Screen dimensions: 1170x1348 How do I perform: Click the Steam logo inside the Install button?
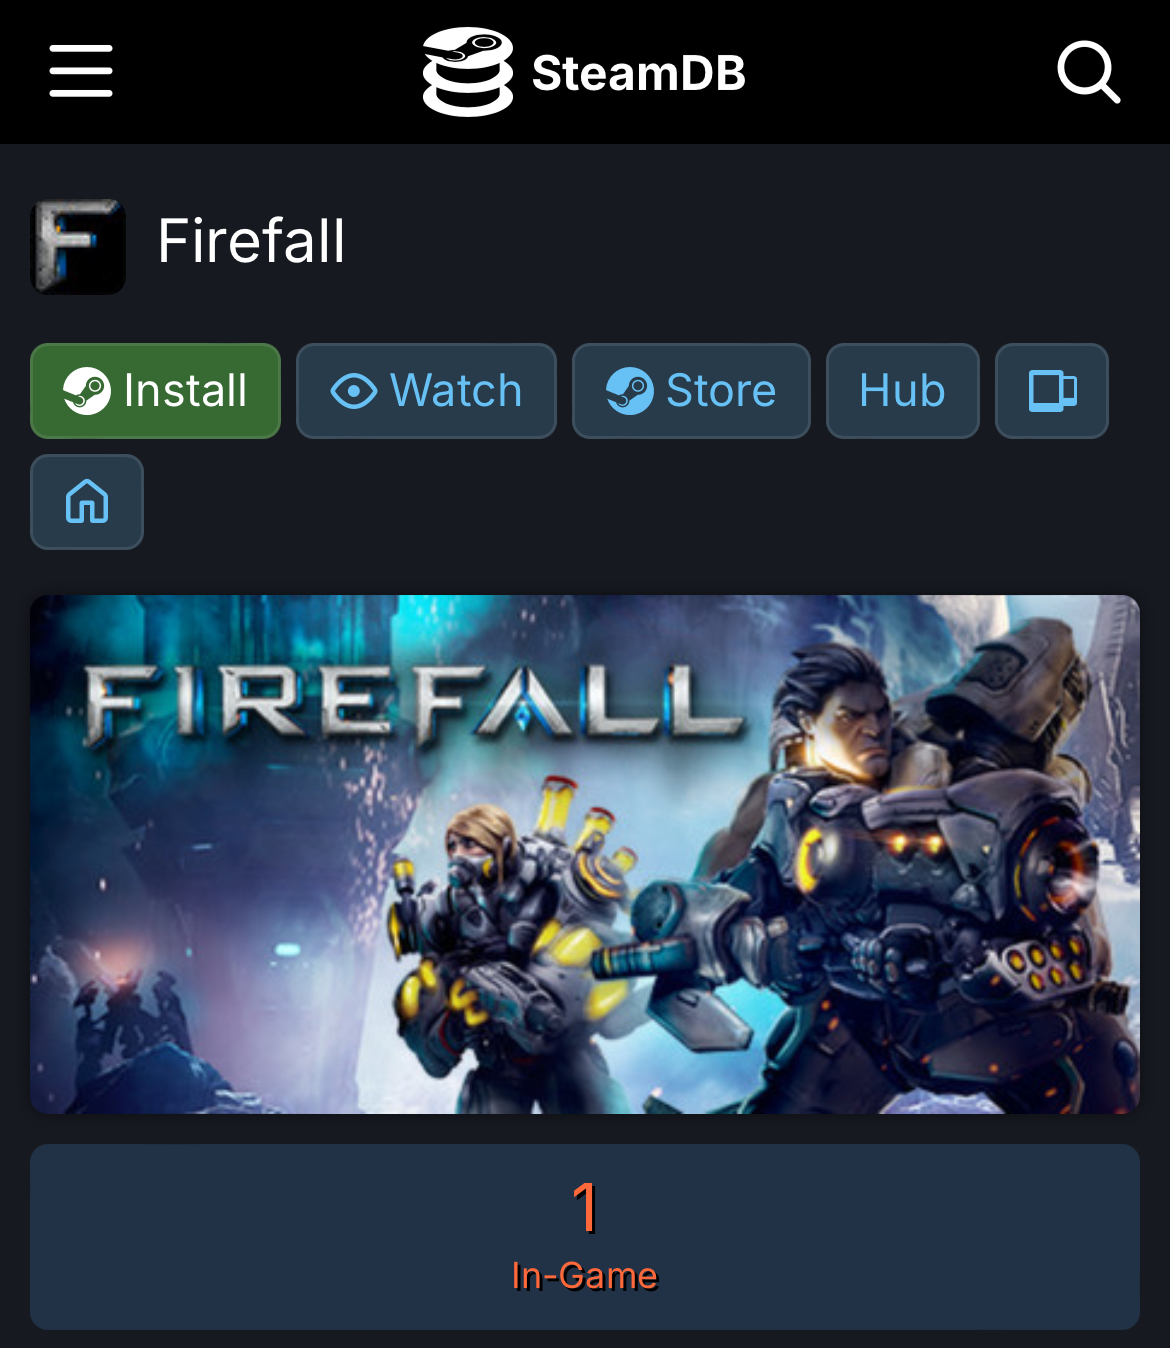87,391
